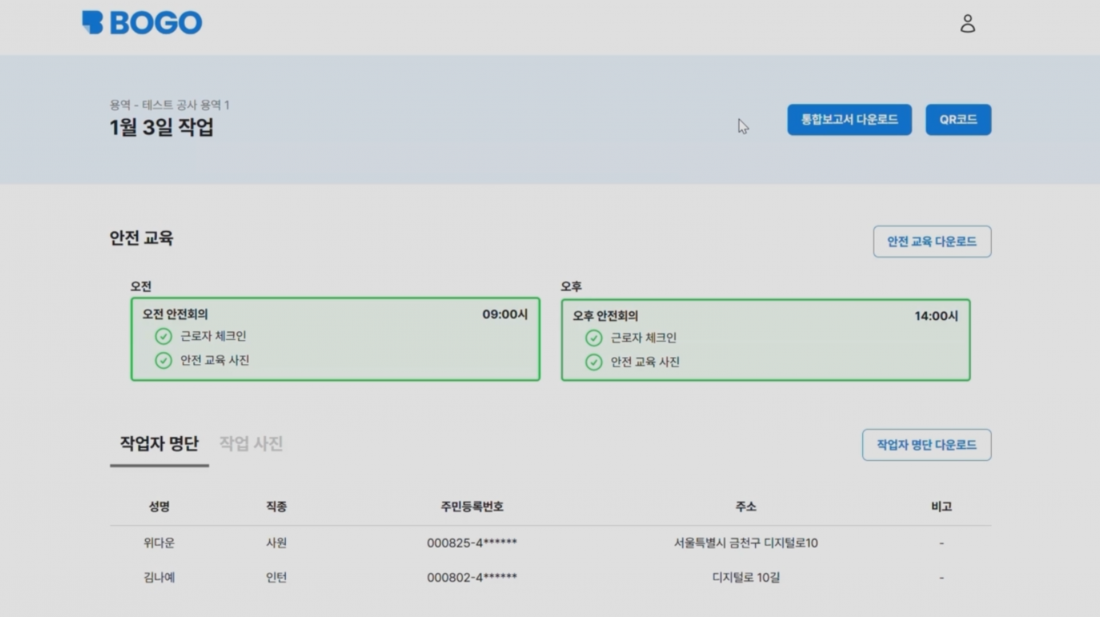Click 작업자 명단 다운로드 button
The image size is (1100, 617).
click(x=926, y=445)
